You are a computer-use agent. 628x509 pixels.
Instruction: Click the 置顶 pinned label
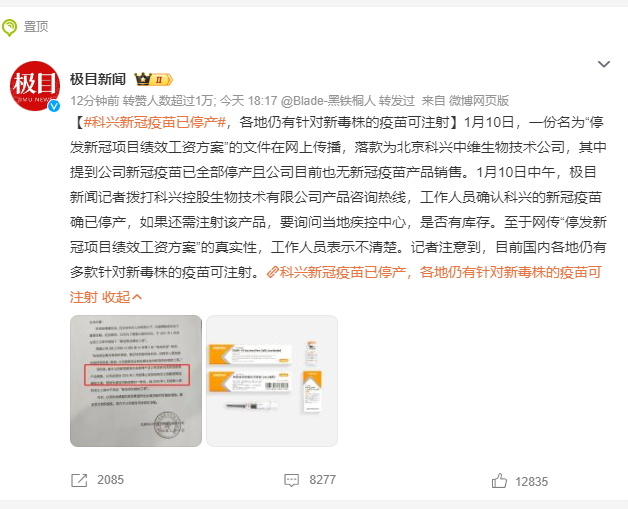pyautogui.click(x=36, y=27)
